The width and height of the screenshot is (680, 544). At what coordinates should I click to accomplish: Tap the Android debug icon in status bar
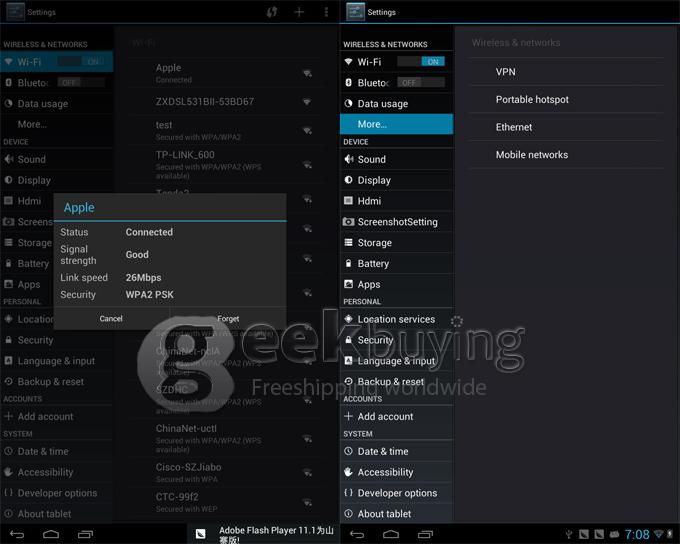pyautogui.click(x=615, y=534)
